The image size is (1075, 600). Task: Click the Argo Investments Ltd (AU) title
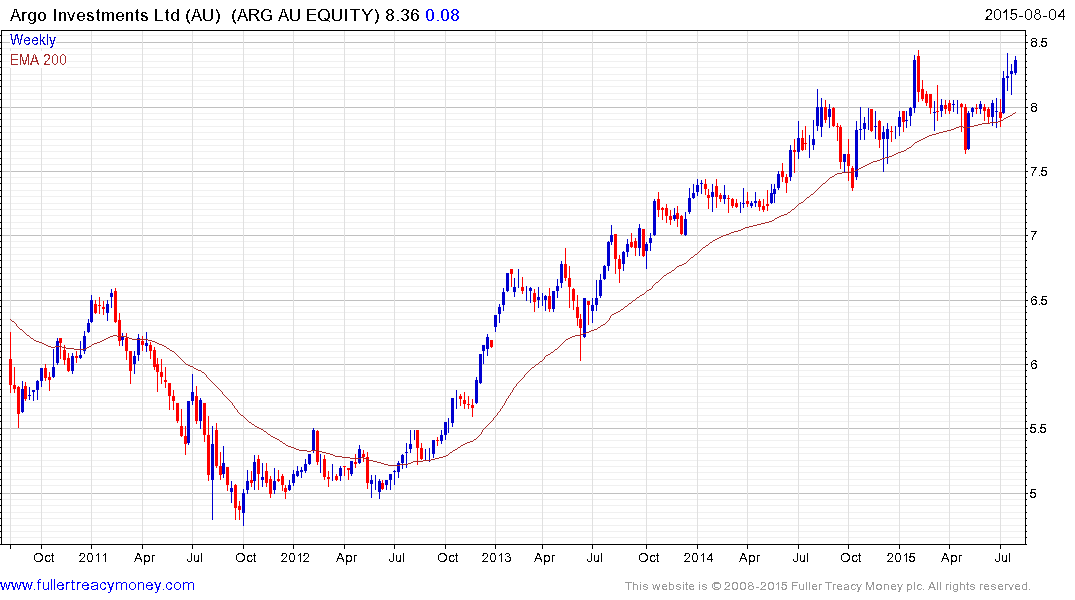tap(113, 16)
